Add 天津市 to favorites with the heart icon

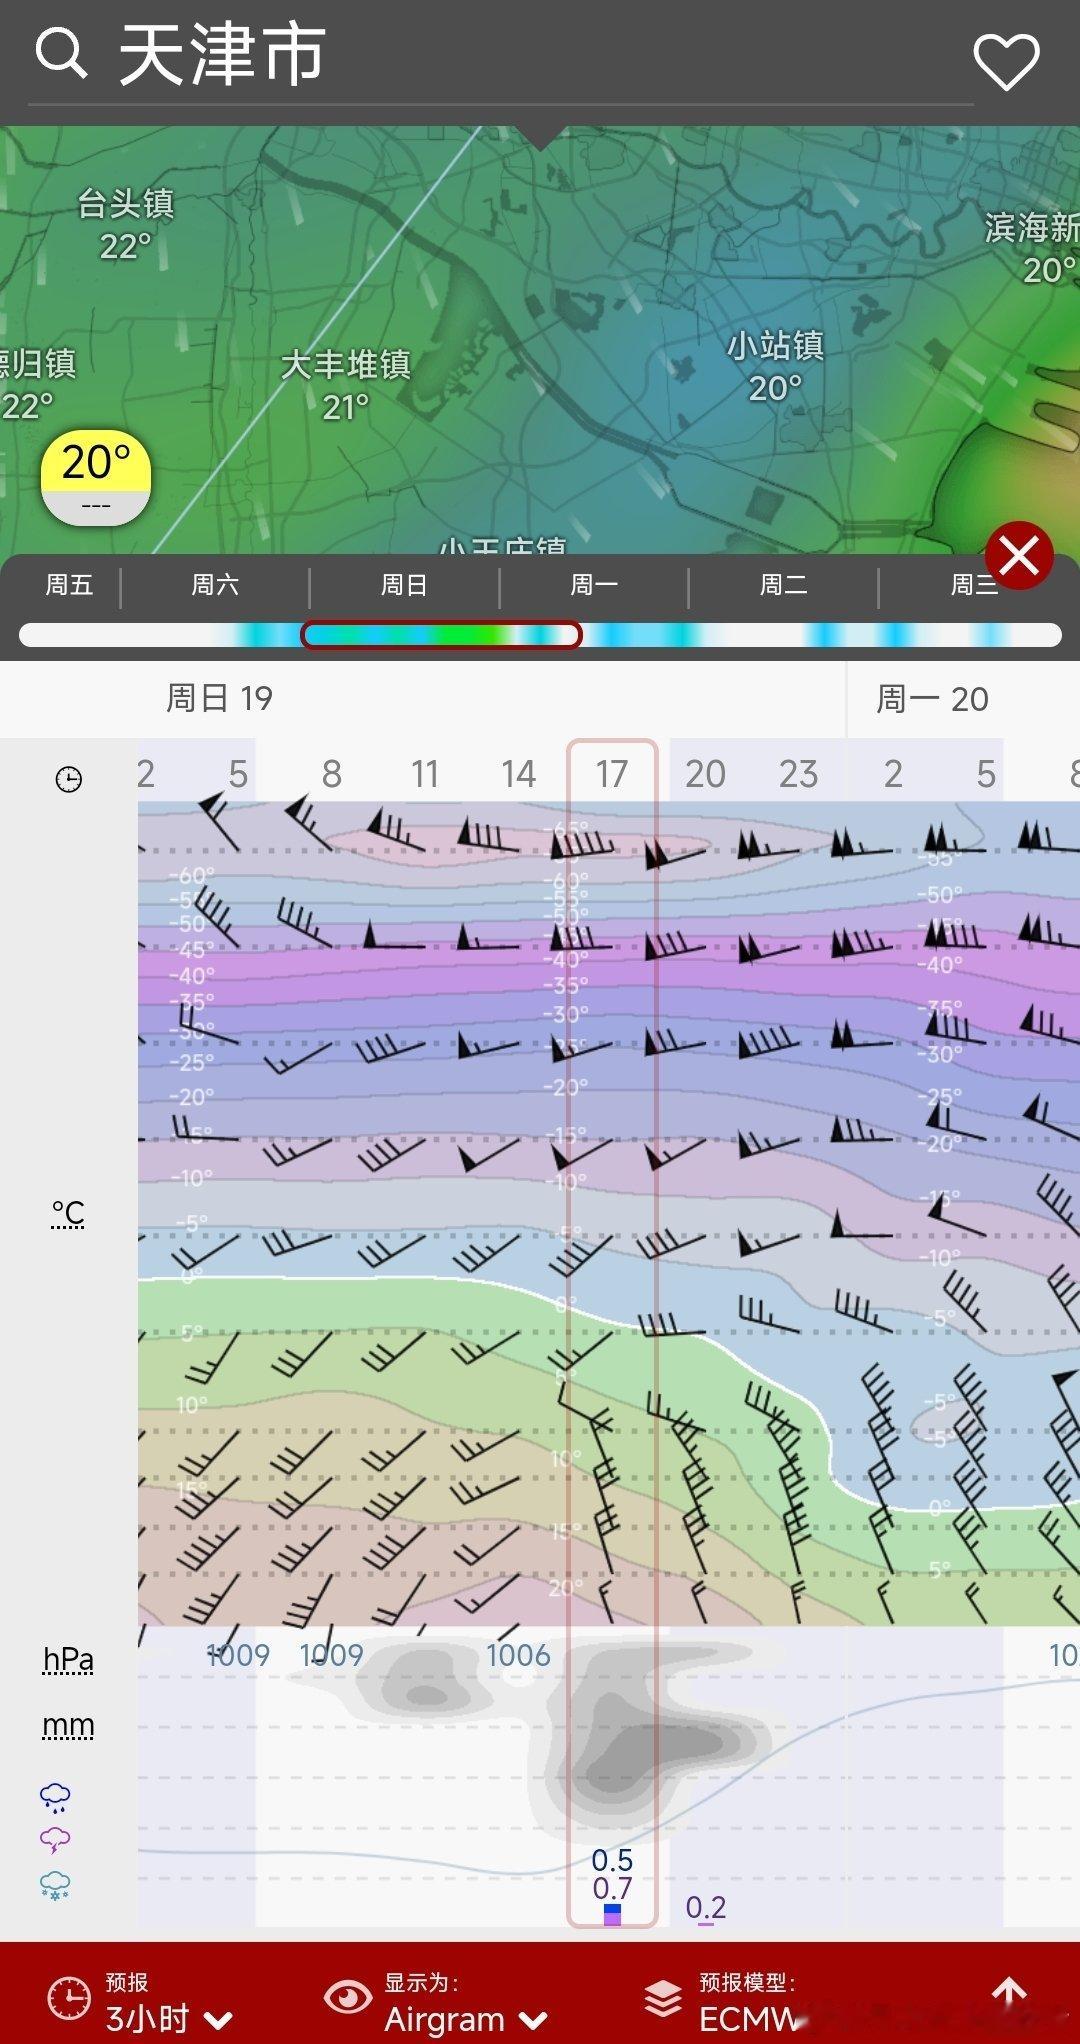[1007, 61]
